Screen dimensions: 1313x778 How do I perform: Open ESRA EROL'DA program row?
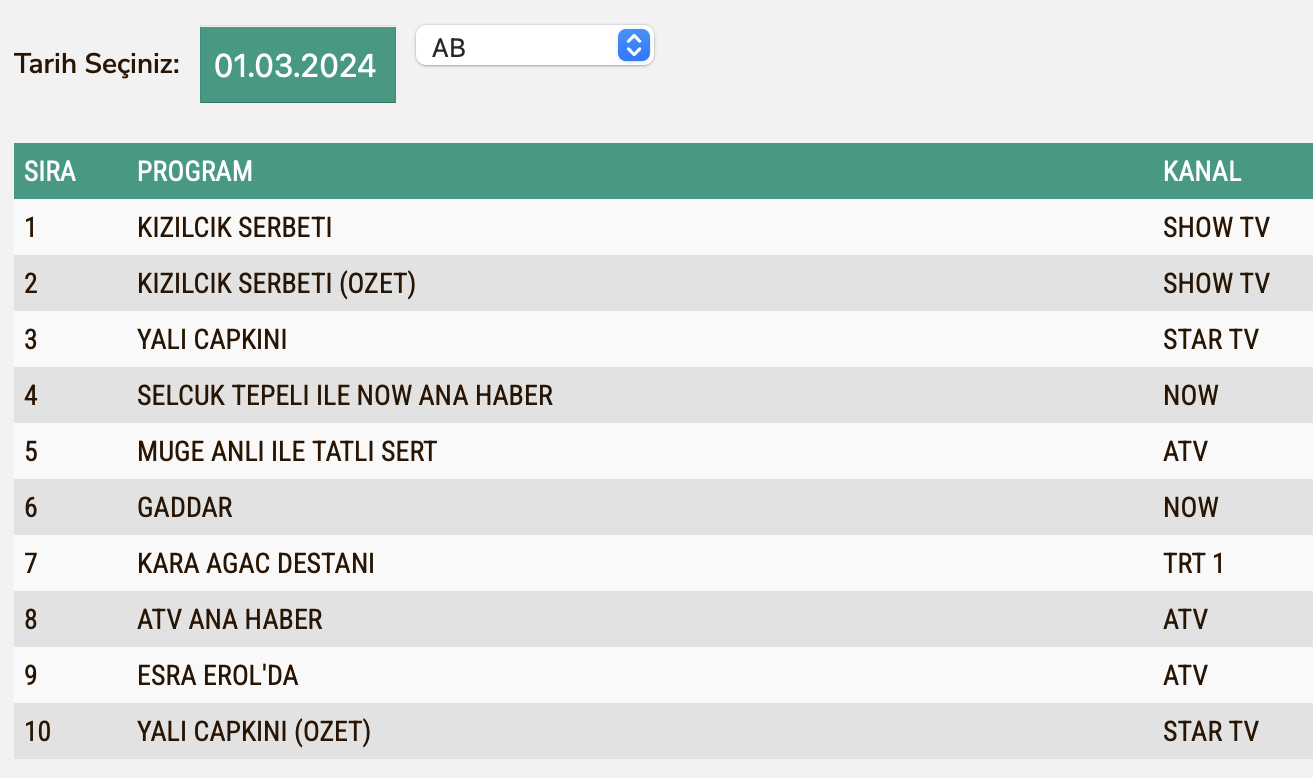click(x=217, y=675)
